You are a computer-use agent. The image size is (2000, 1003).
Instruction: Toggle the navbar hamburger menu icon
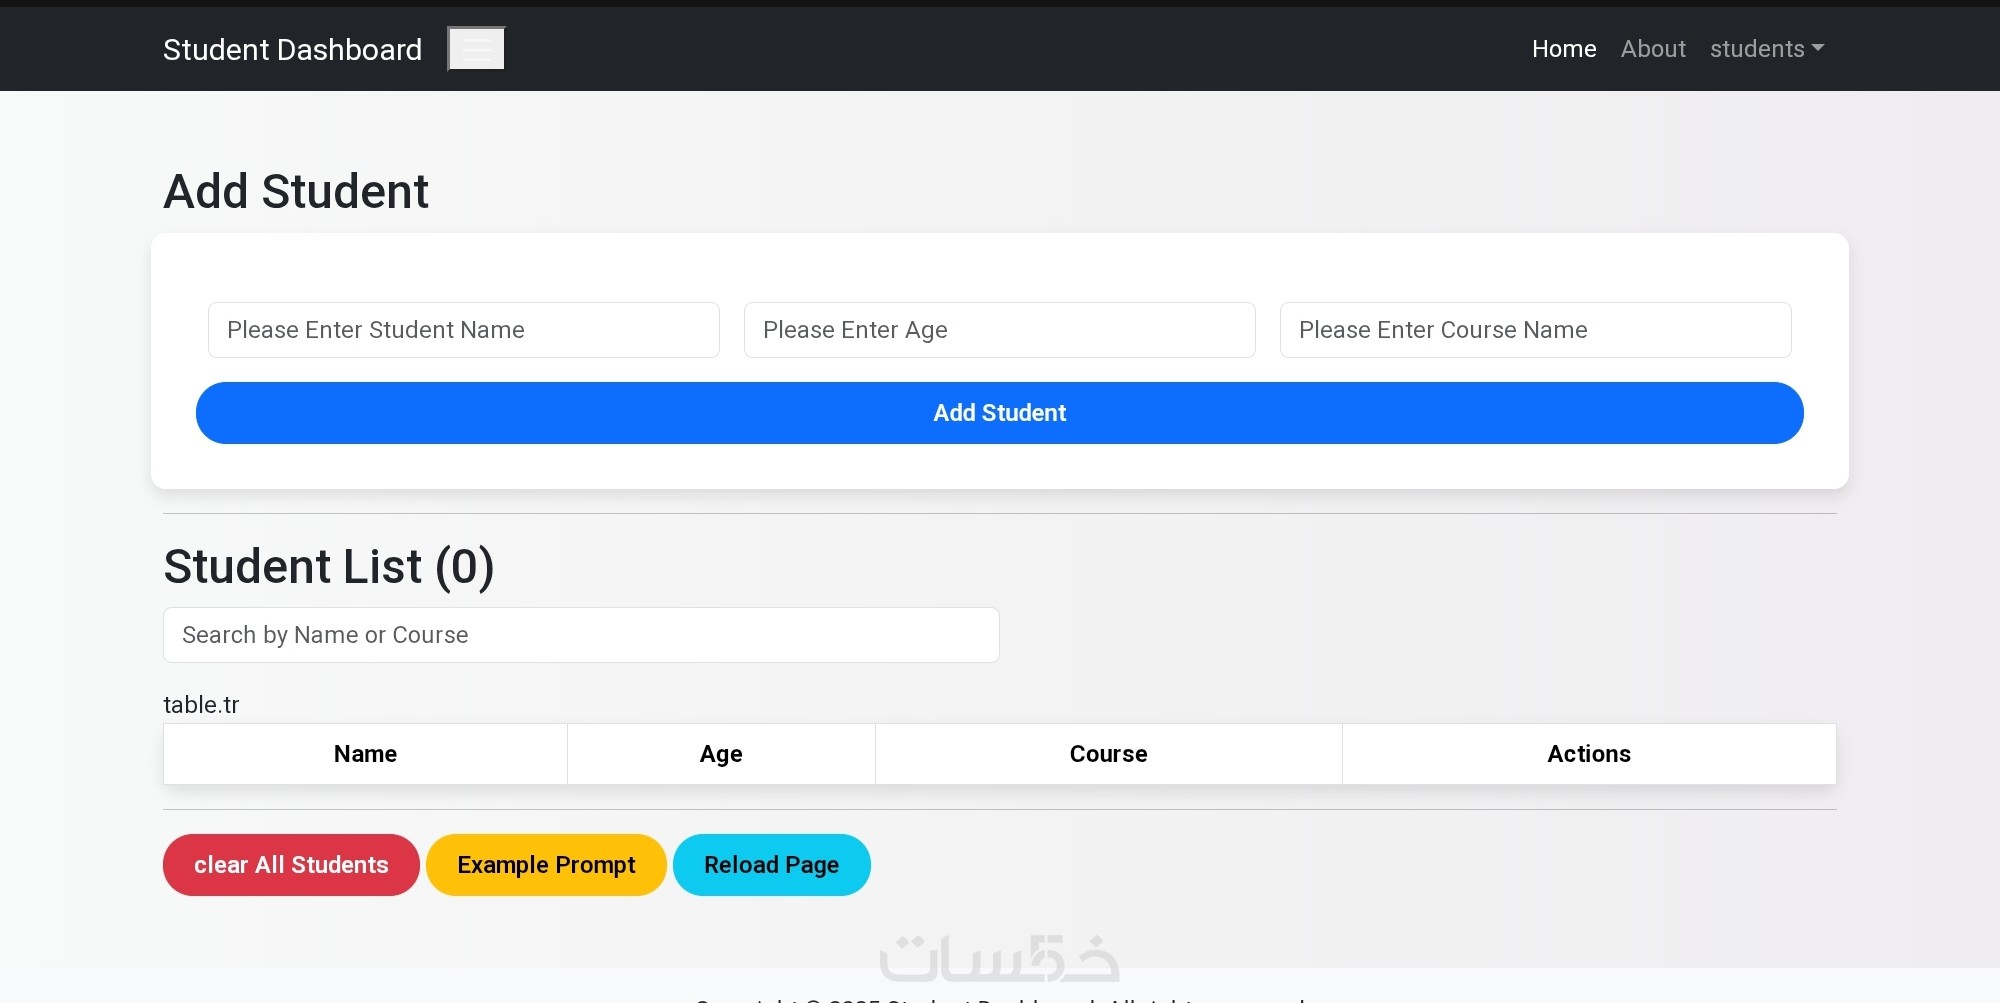point(476,49)
